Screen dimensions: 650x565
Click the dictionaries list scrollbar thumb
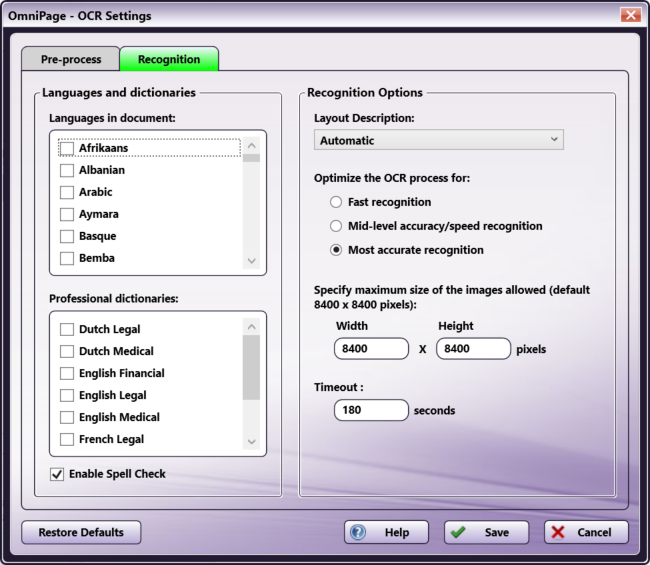click(x=251, y=368)
